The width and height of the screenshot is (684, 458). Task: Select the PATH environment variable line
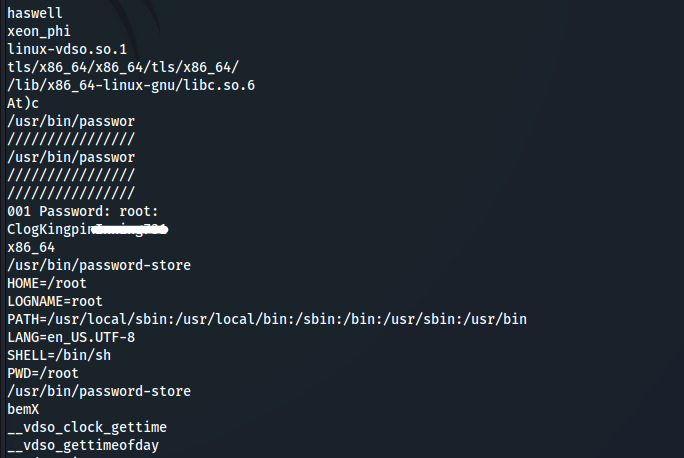267,319
